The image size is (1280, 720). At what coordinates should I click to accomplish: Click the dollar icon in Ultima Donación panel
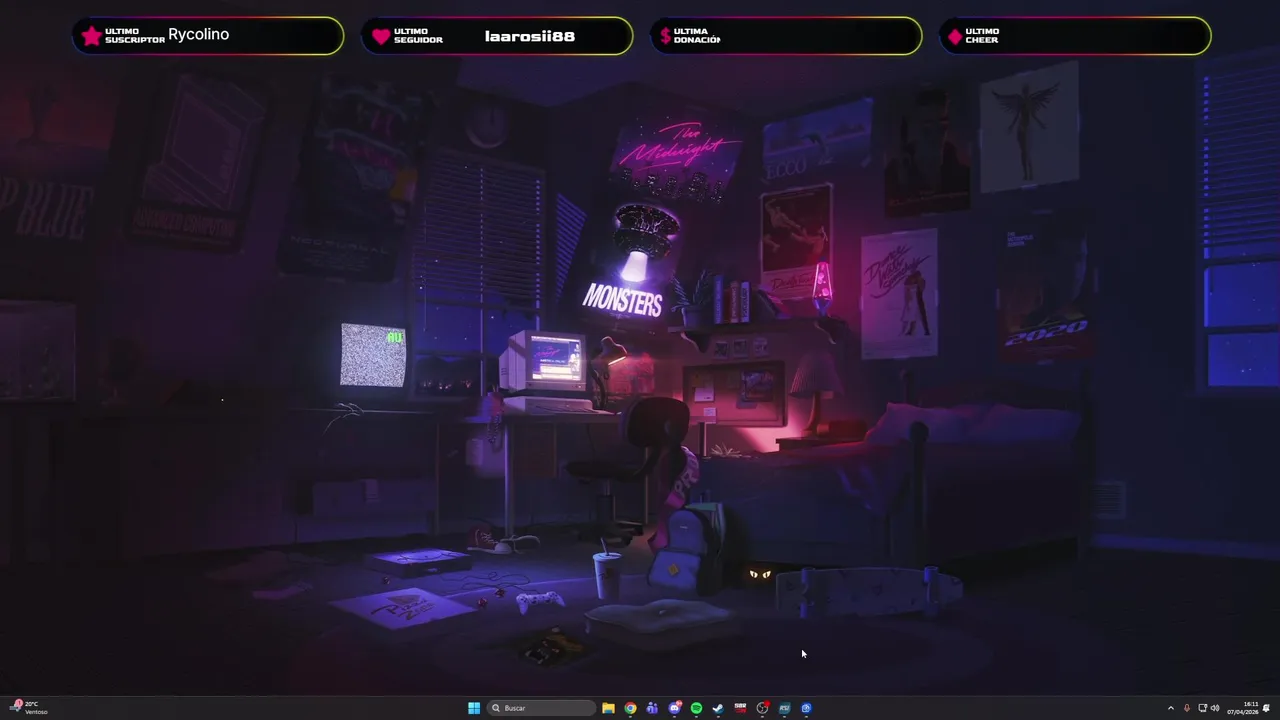point(665,36)
